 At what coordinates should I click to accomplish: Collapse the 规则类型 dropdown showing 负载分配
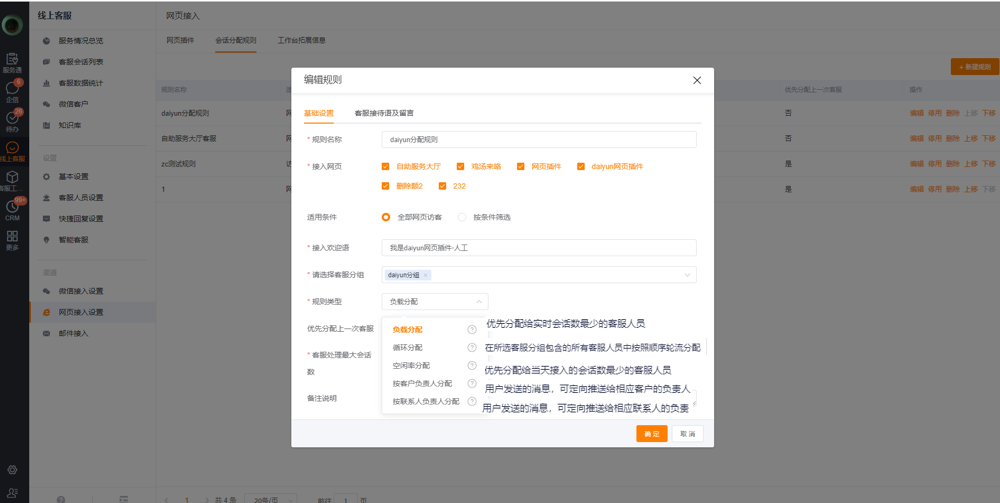[479, 301]
